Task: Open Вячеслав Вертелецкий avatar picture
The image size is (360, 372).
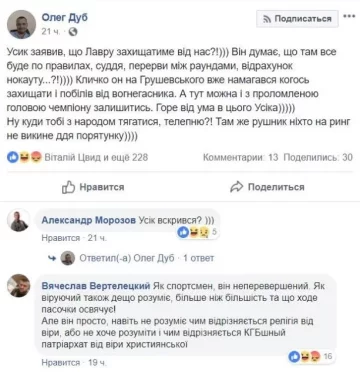Action: [19, 286]
